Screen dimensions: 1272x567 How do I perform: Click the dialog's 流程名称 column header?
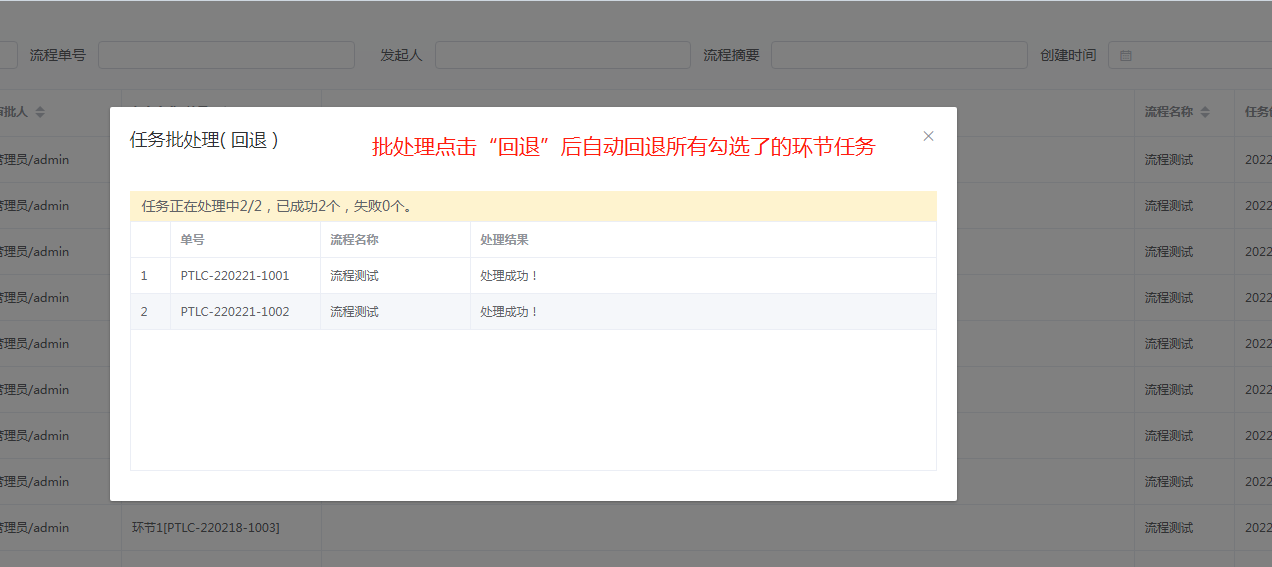click(x=354, y=240)
